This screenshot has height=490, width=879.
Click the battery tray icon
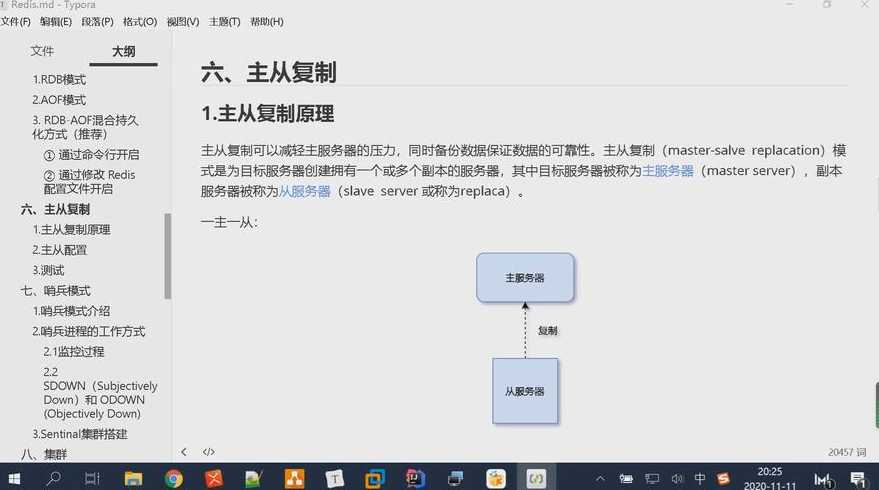coord(626,478)
